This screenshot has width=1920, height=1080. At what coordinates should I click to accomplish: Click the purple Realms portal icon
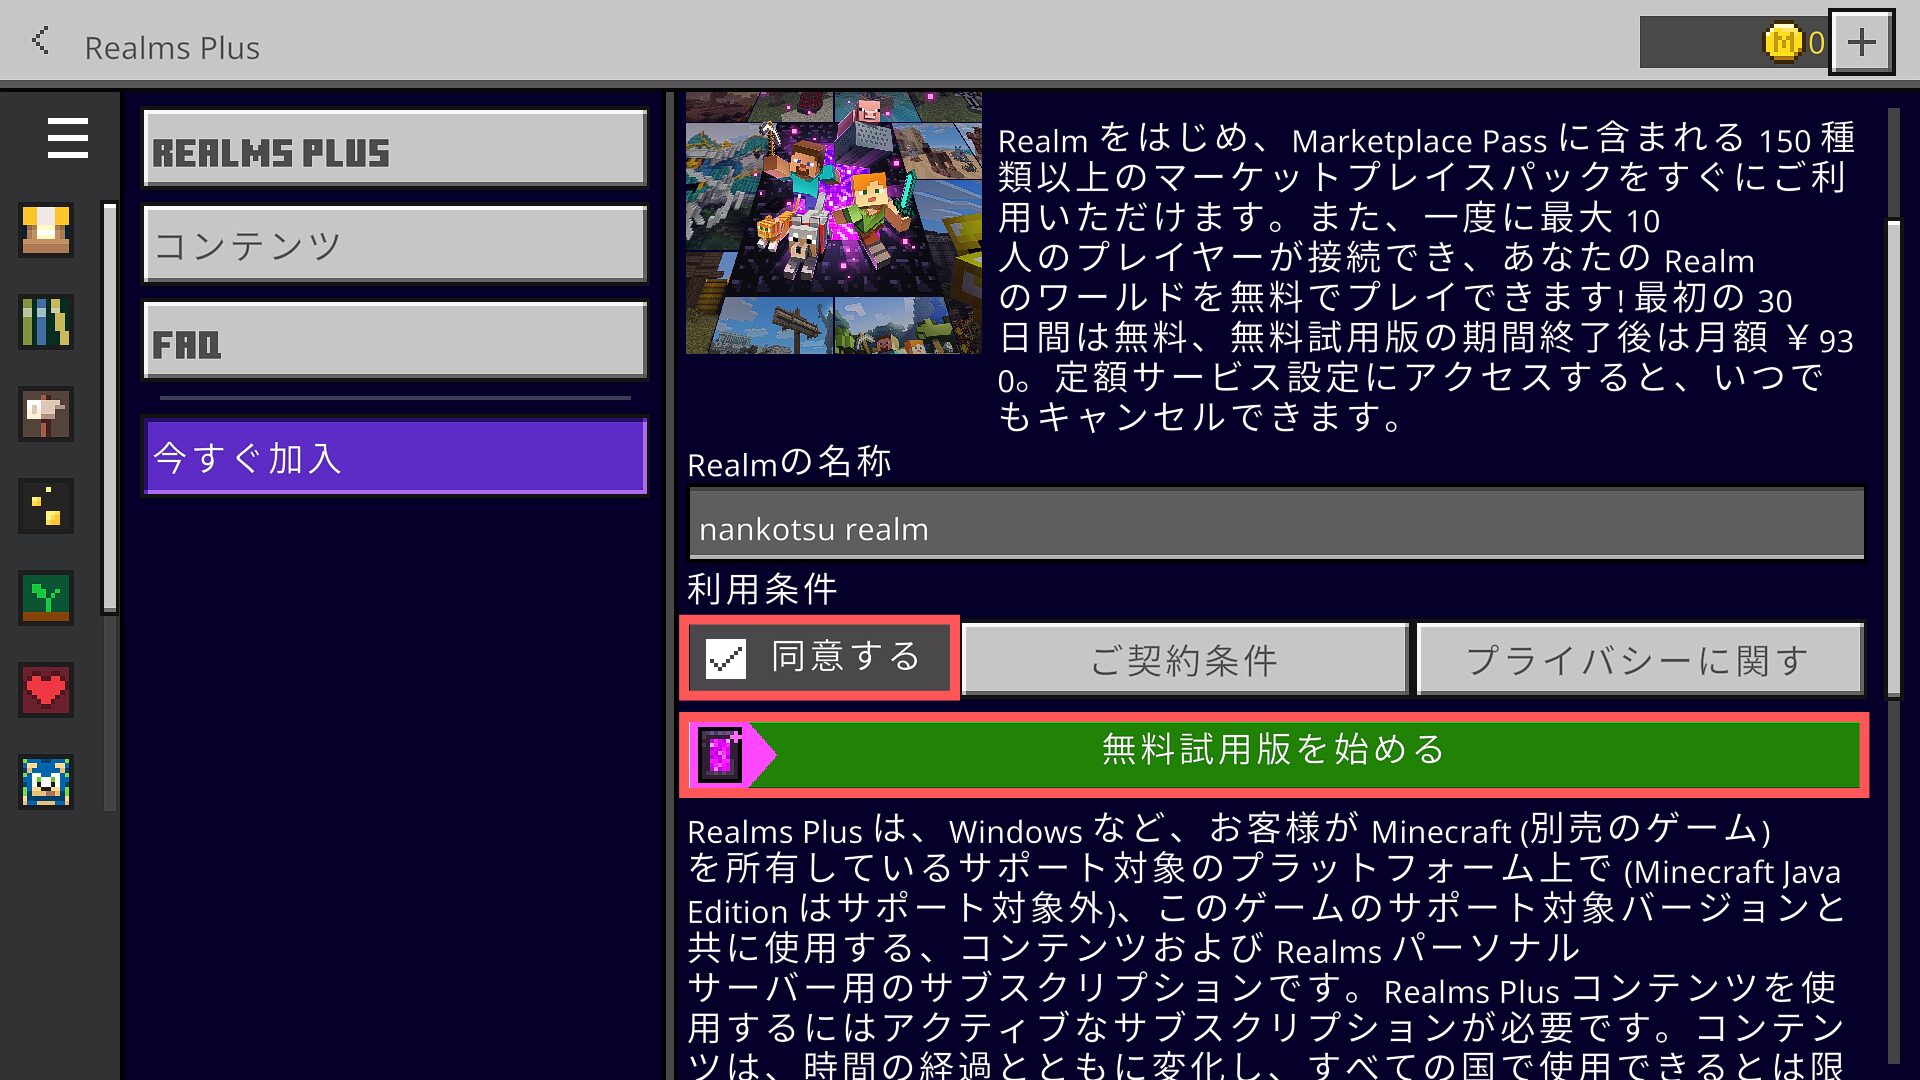[722, 755]
